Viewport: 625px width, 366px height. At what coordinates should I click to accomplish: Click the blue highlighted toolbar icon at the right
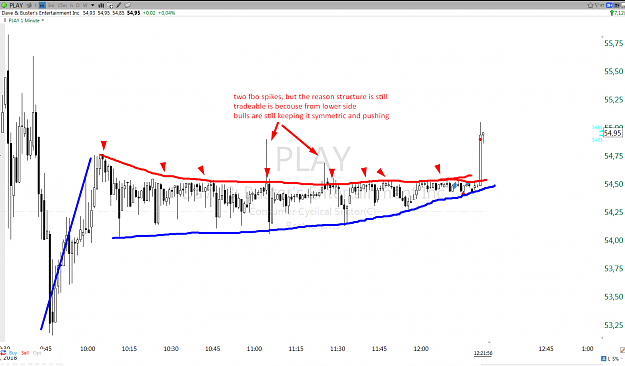tap(609, 5)
